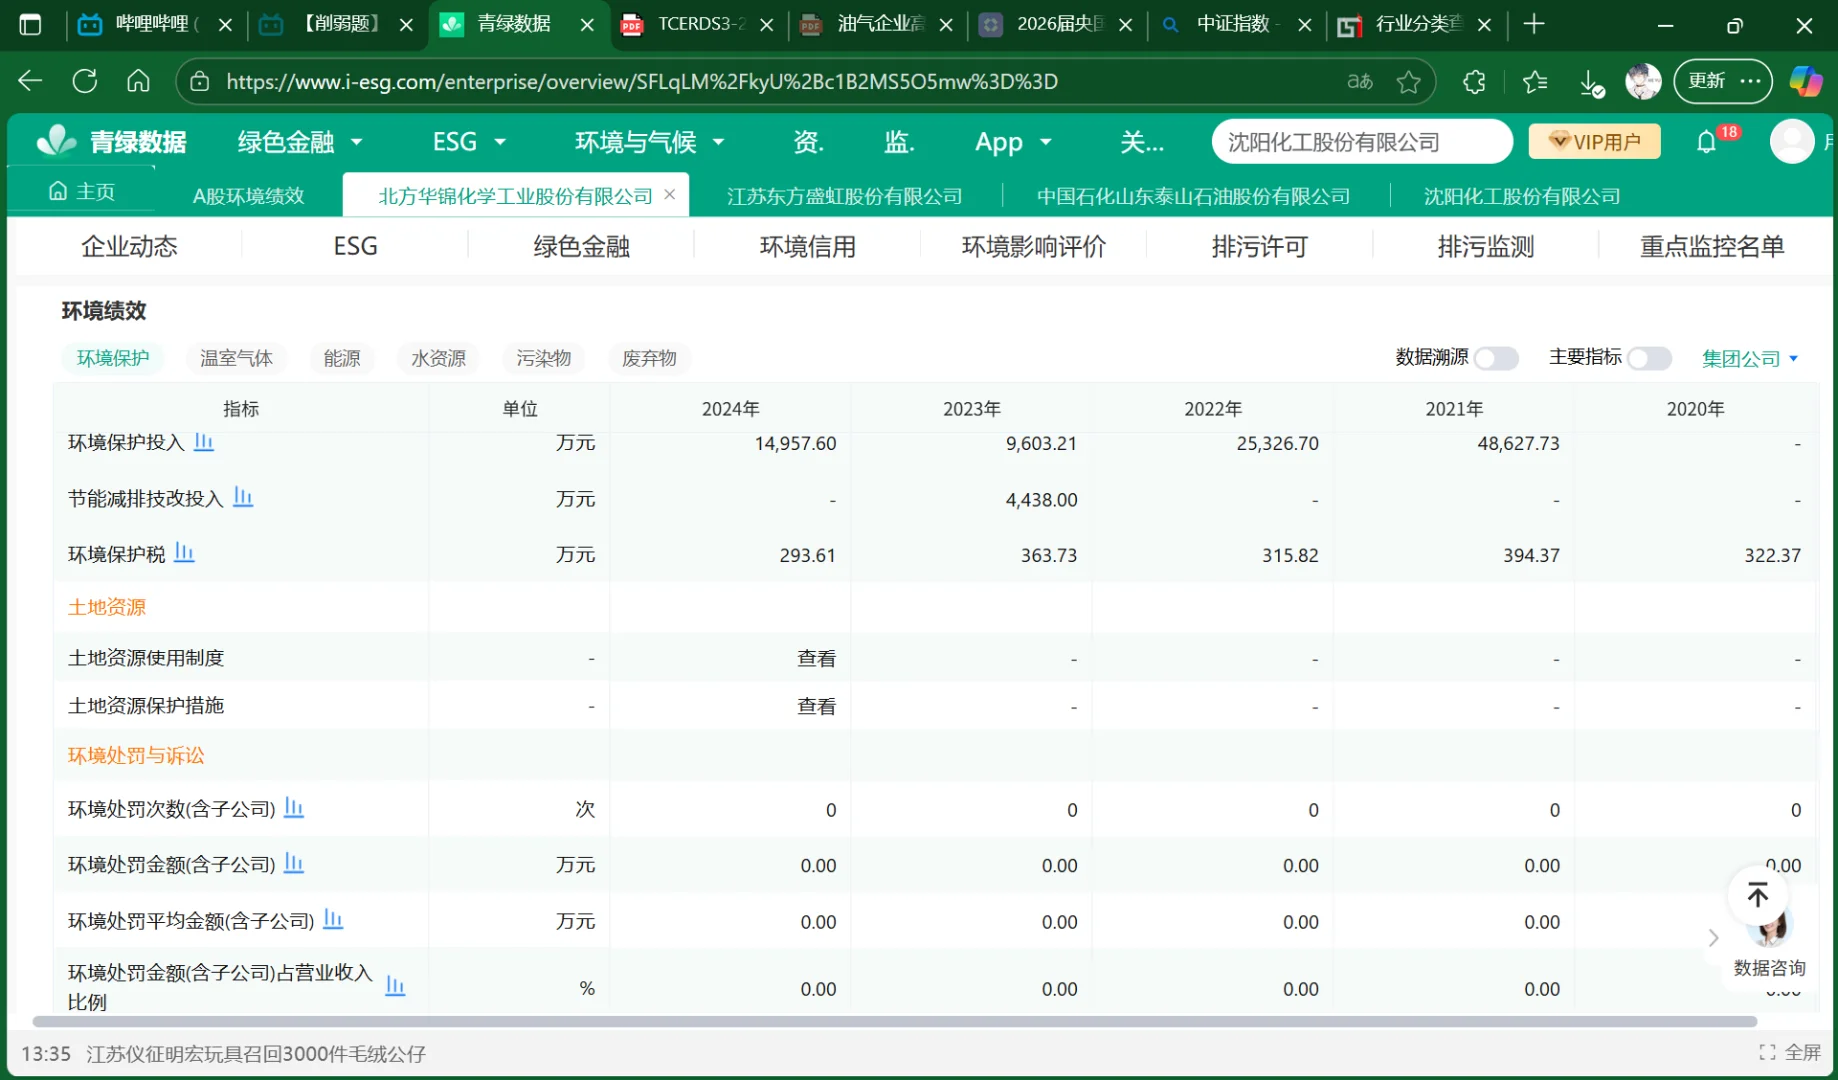Switch to 中国石化山东泰山石油股份有限公司 tab
1838x1080 pixels.
[1193, 196]
